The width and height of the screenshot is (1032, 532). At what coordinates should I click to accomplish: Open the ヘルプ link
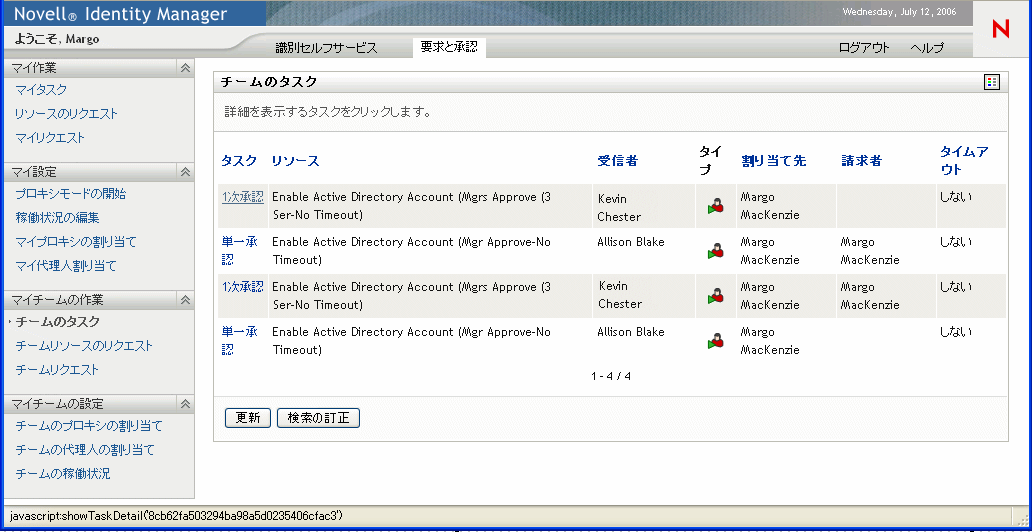coord(927,48)
